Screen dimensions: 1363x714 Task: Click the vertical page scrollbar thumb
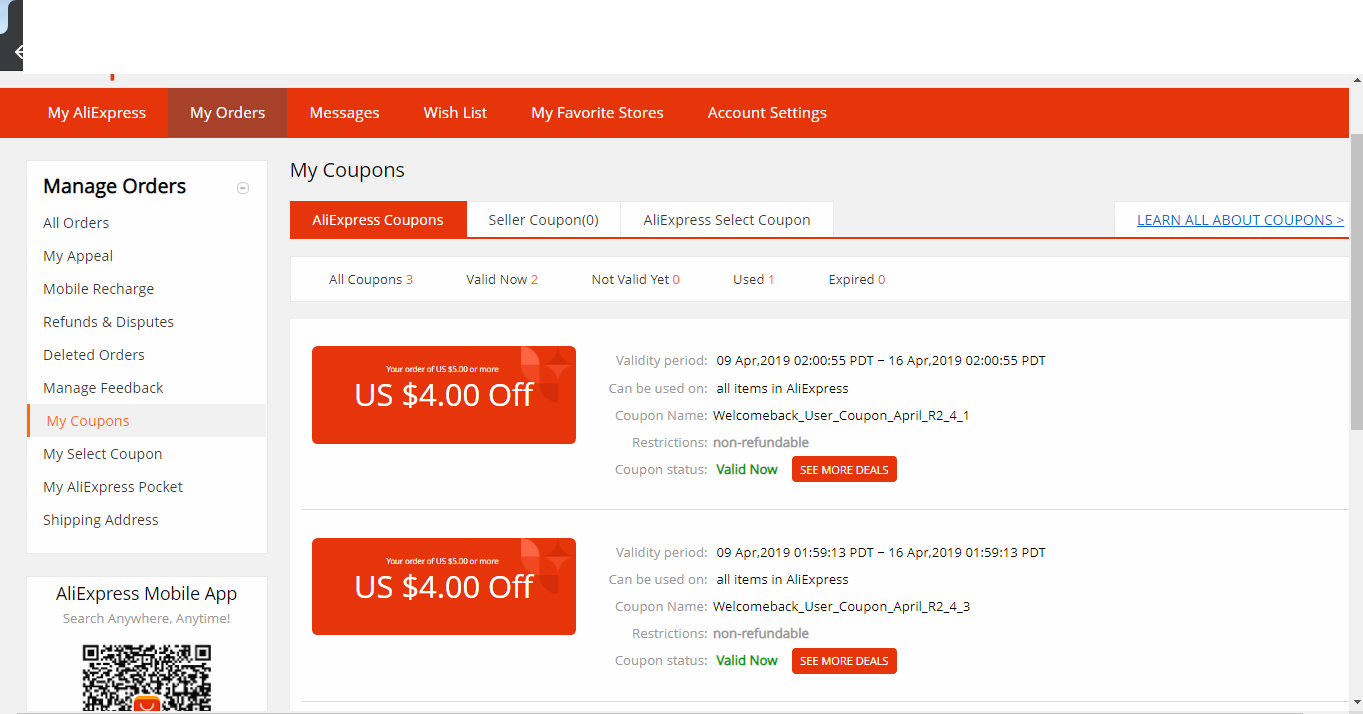[x=1356, y=282]
